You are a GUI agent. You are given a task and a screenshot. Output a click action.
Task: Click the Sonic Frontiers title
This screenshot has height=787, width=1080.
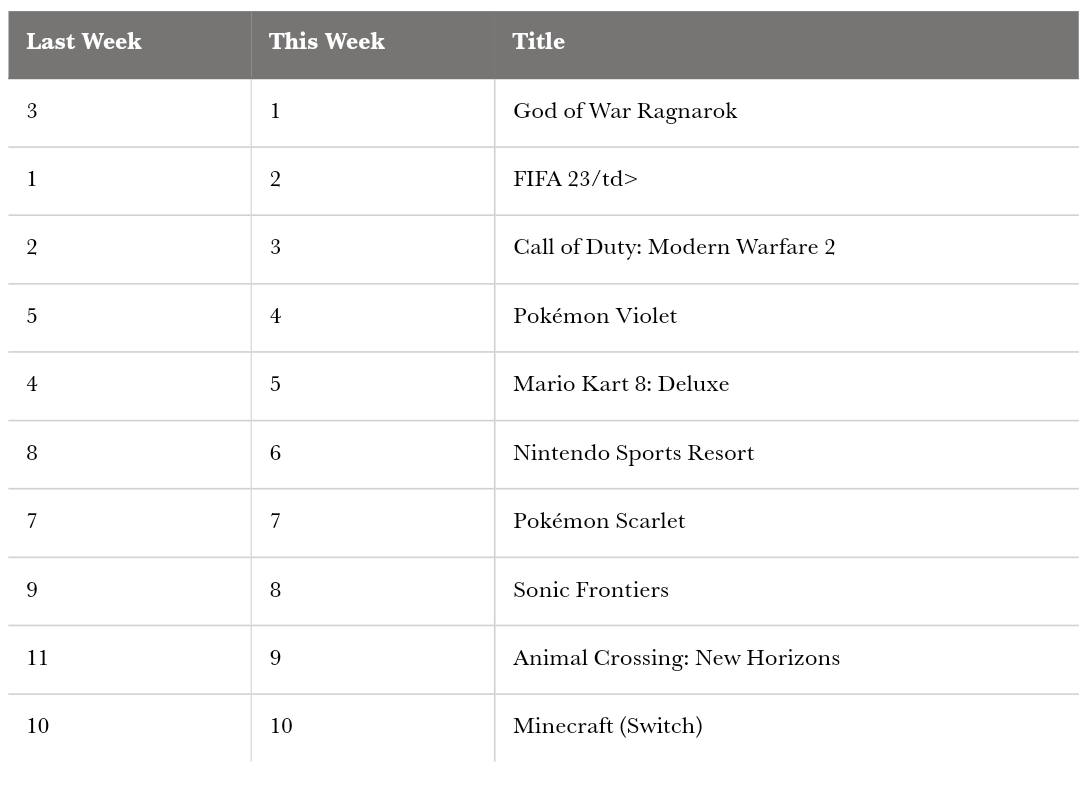tap(590, 590)
